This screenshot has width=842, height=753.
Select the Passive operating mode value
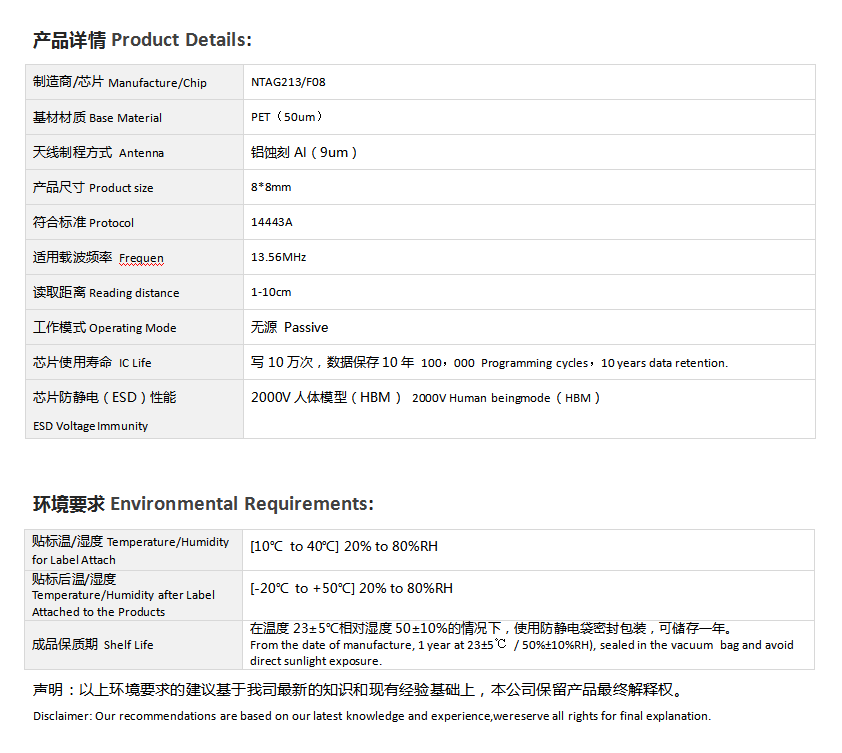click(x=305, y=327)
